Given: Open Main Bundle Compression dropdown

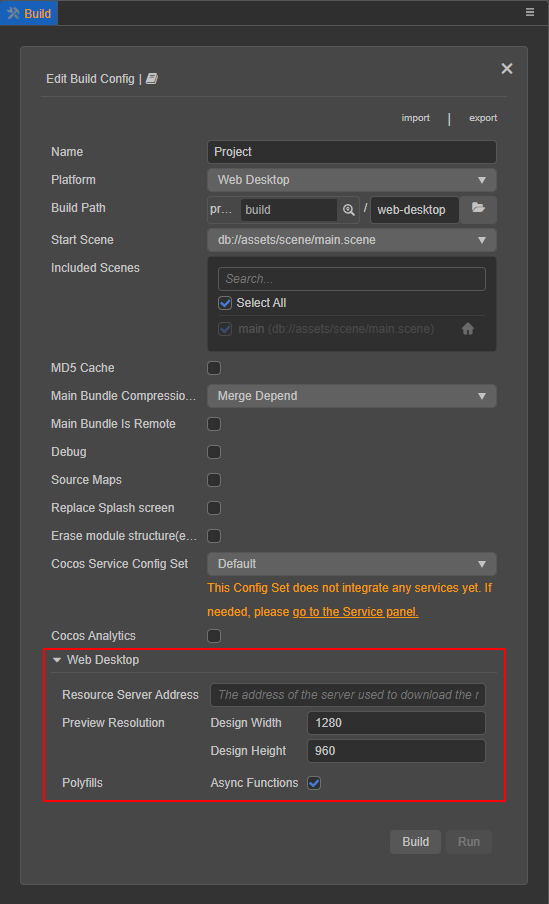Looking at the screenshot, I should (352, 396).
